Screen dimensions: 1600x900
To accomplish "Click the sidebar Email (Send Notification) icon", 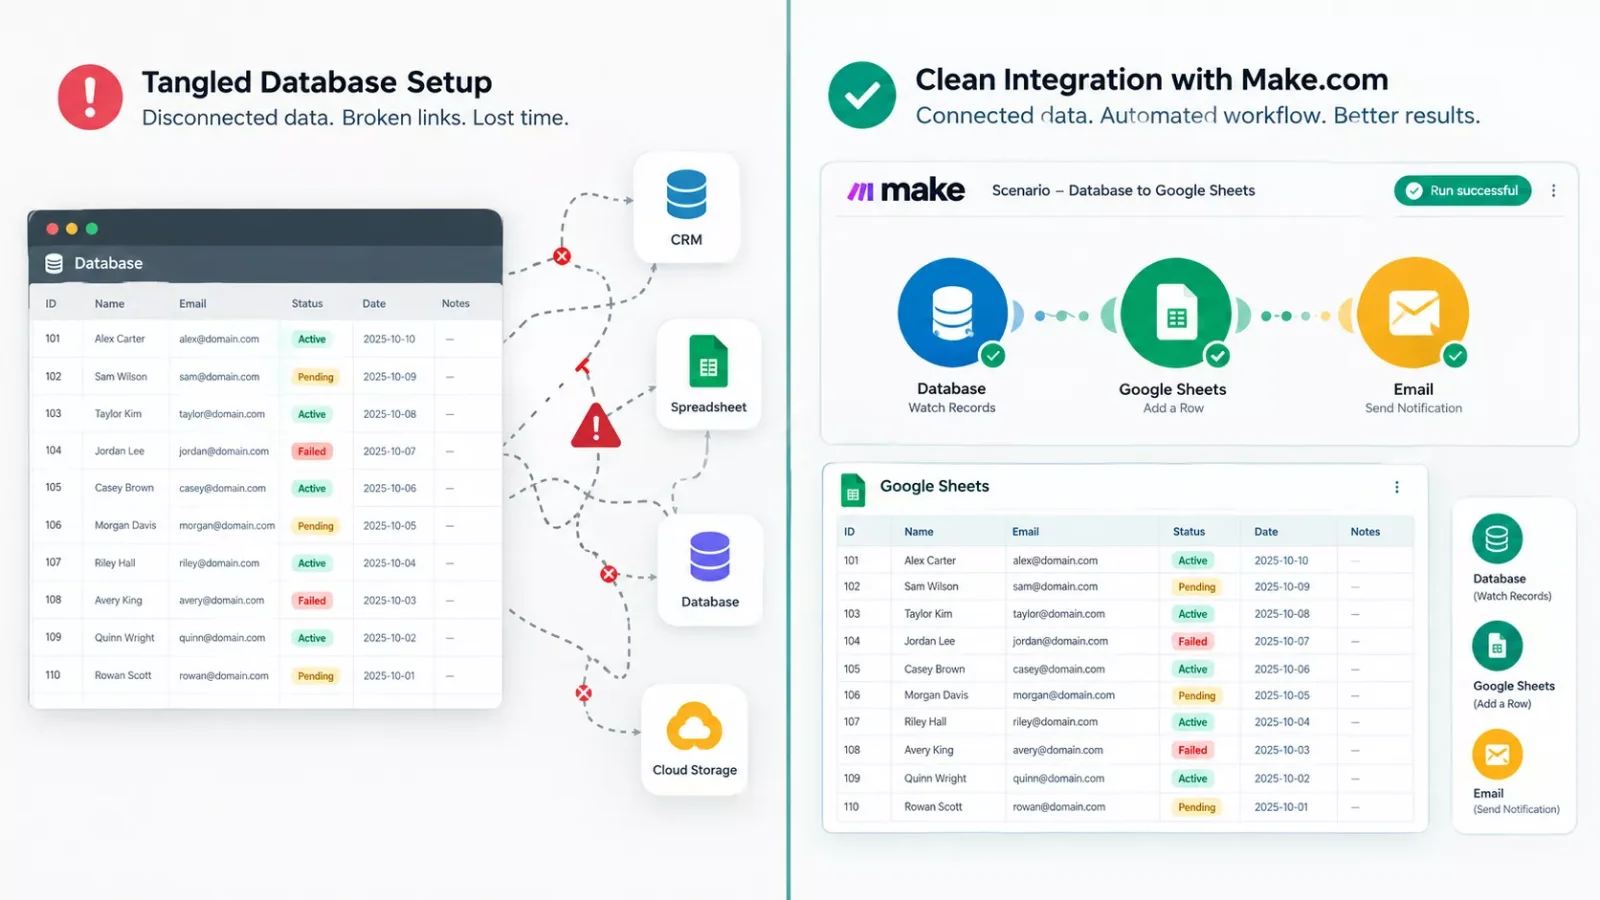I will click(1497, 754).
